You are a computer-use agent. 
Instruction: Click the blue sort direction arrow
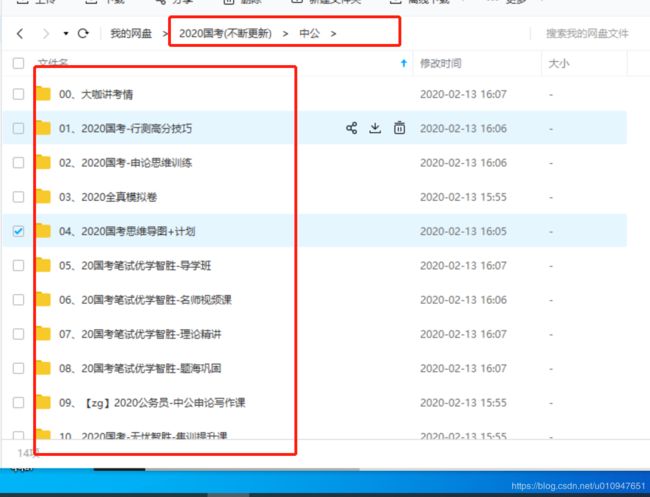404,63
